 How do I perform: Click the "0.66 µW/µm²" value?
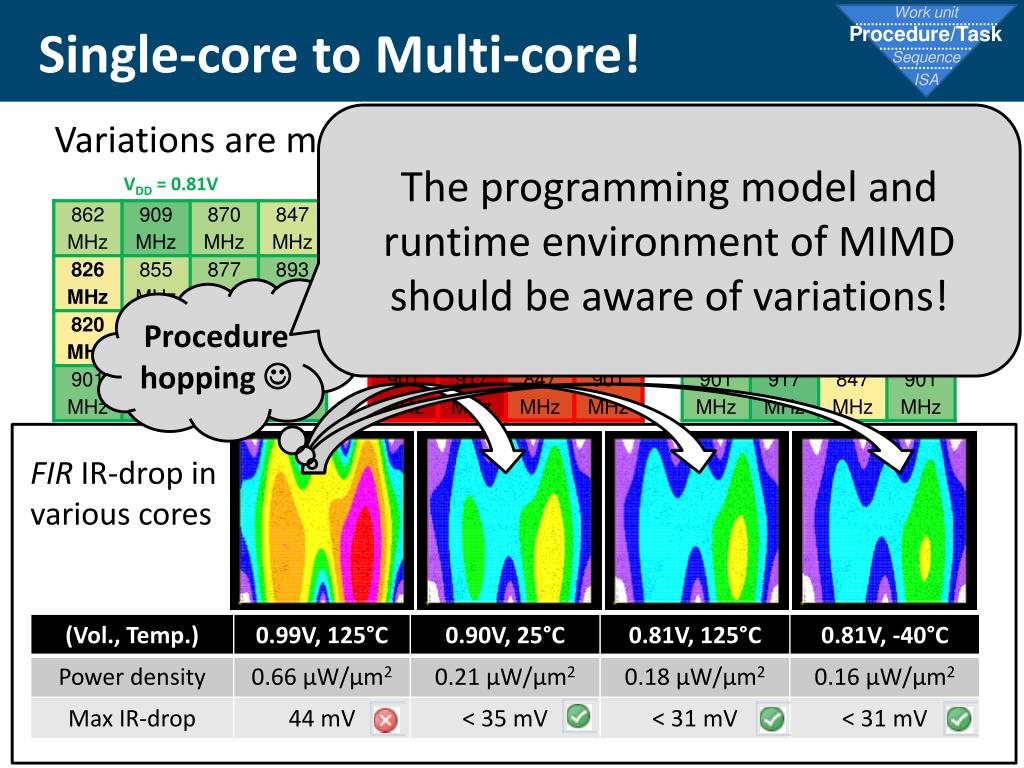coord(322,677)
